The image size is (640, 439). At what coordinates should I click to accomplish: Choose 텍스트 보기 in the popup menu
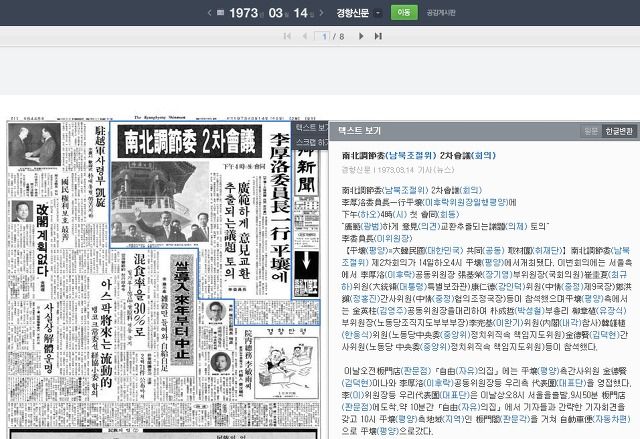[x=311, y=128]
